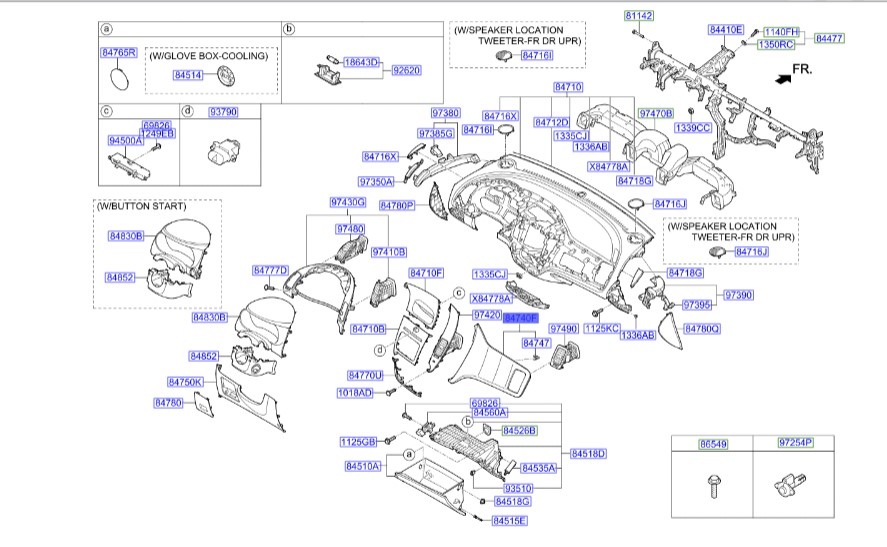Click part number link 84526B
887x547 pixels.
coord(519,430)
